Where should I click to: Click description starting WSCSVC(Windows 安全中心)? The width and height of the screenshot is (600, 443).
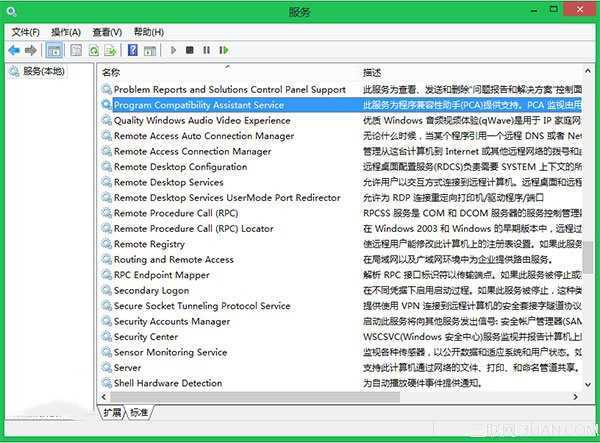[472, 337]
